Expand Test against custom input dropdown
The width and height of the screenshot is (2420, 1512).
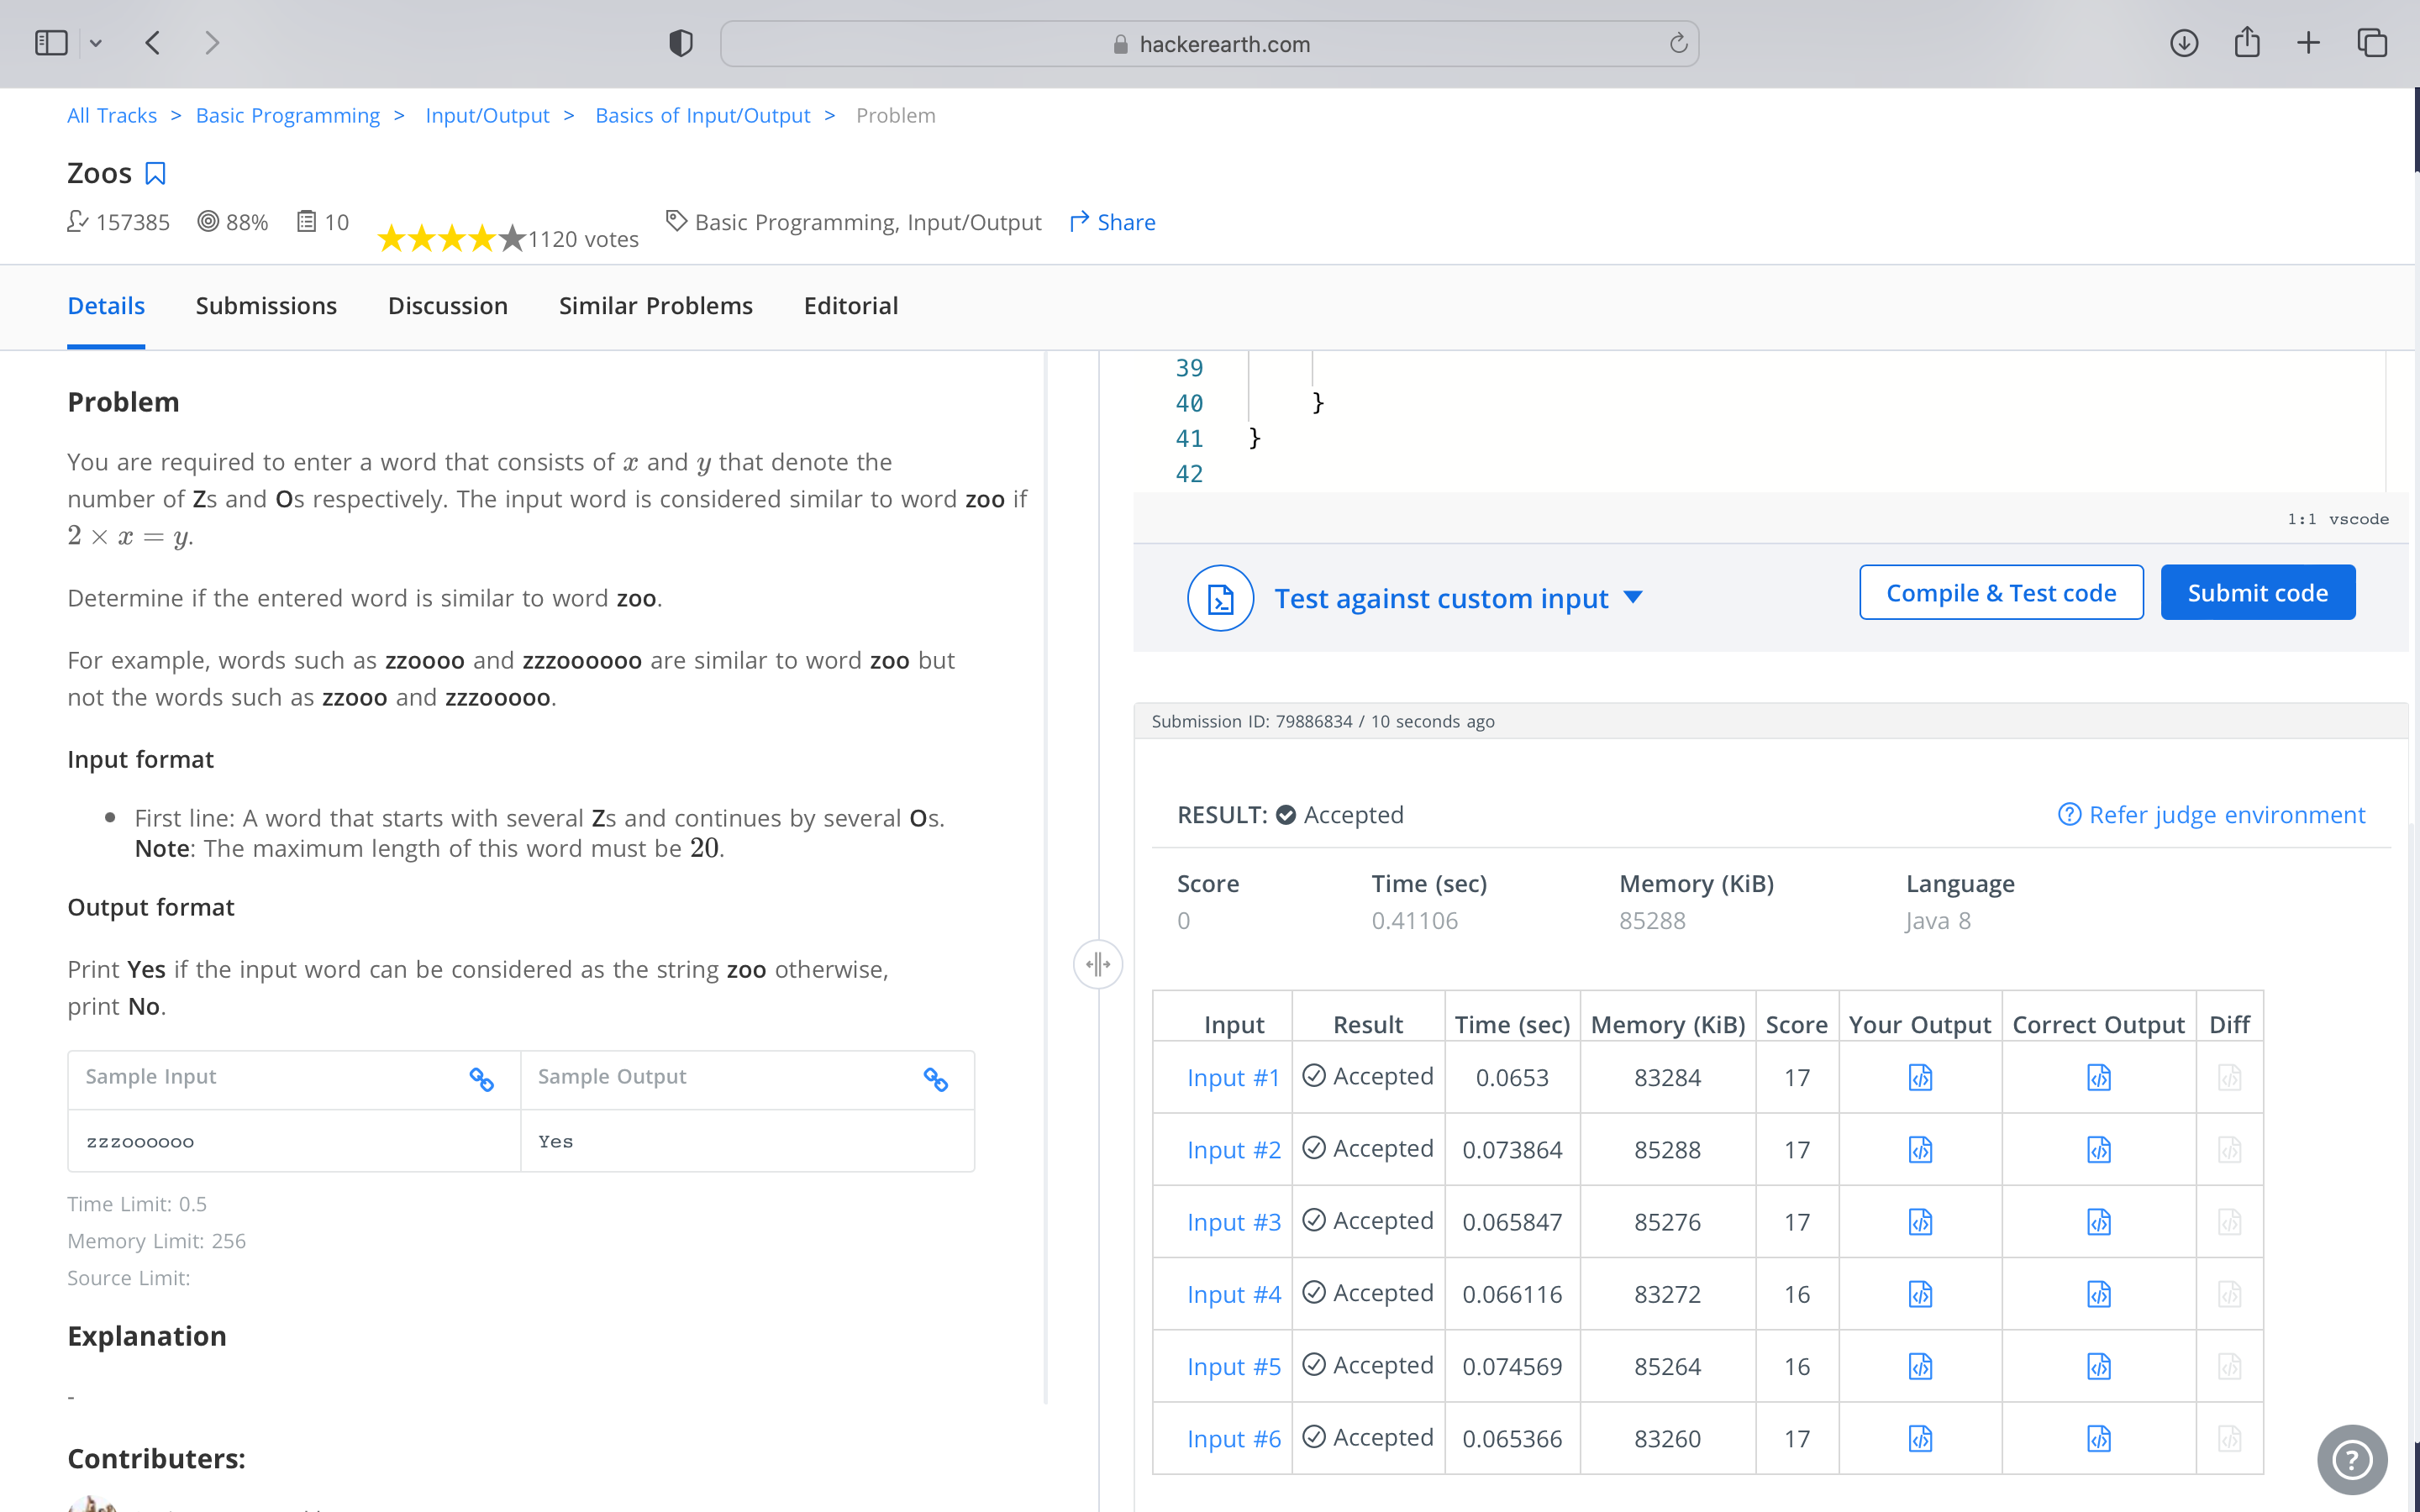[1633, 597]
